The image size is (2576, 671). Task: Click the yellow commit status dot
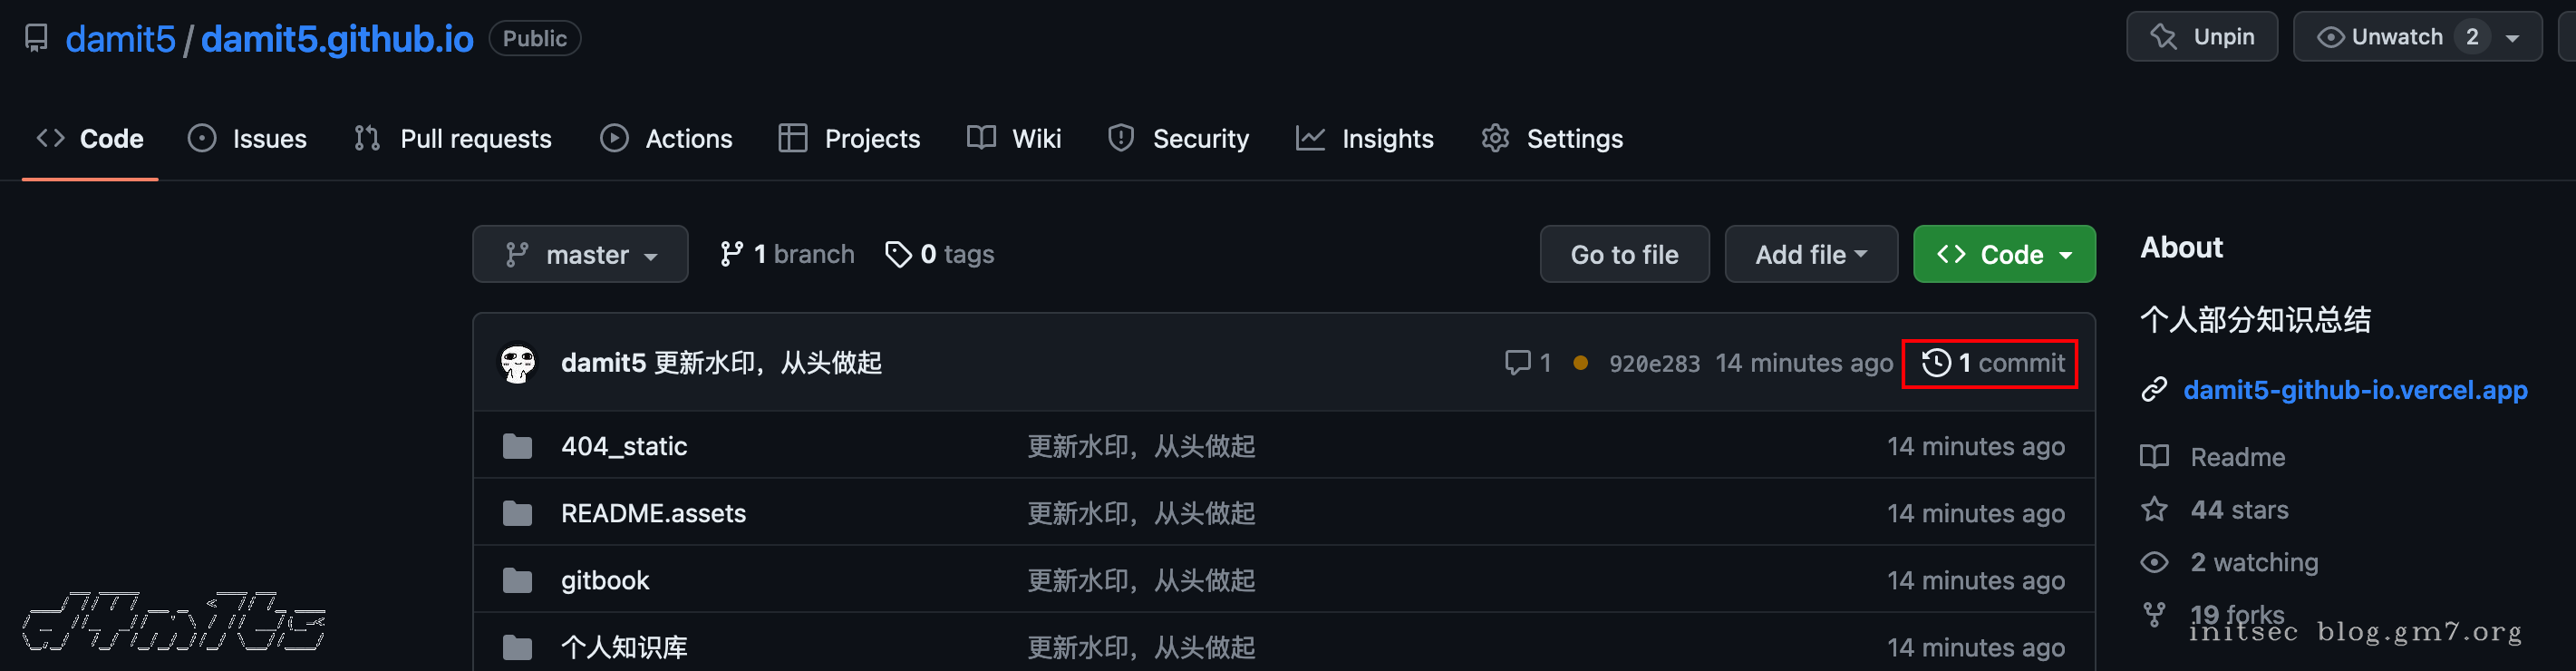click(1581, 363)
